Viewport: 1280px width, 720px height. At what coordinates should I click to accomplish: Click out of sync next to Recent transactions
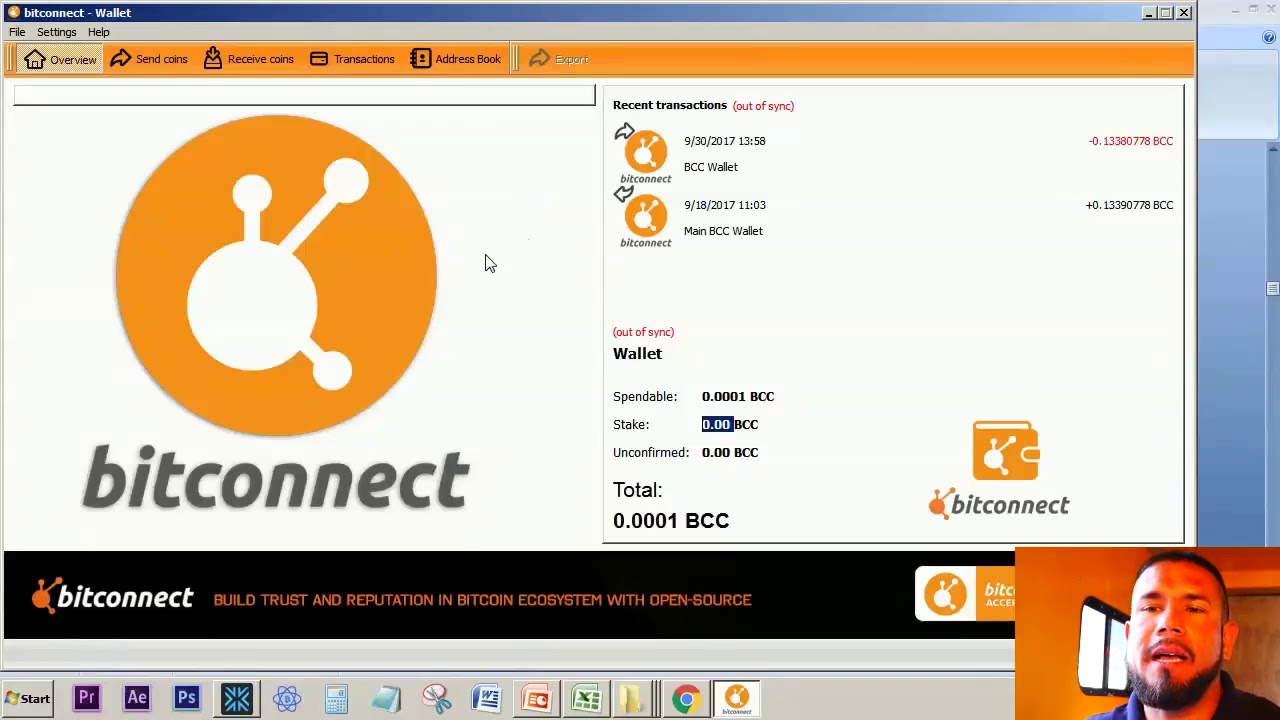(763, 106)
